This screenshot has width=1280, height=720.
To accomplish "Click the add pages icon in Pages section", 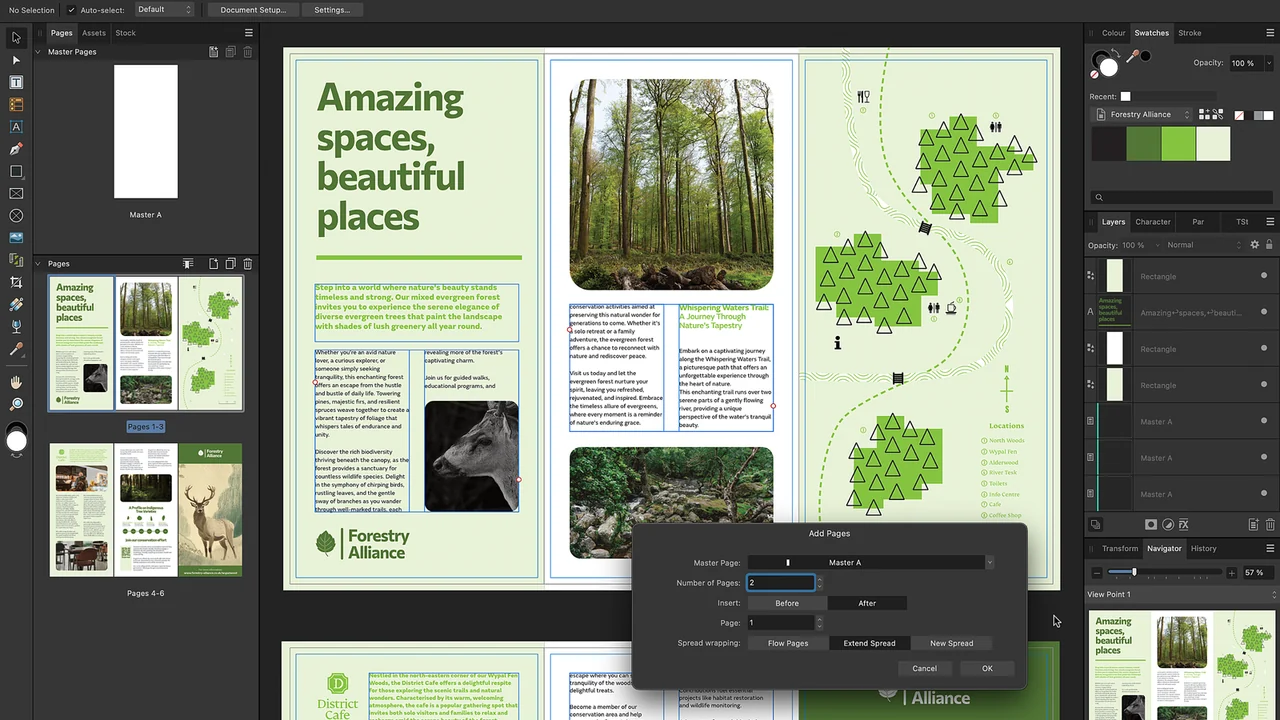I will click(x=213, y=264).
